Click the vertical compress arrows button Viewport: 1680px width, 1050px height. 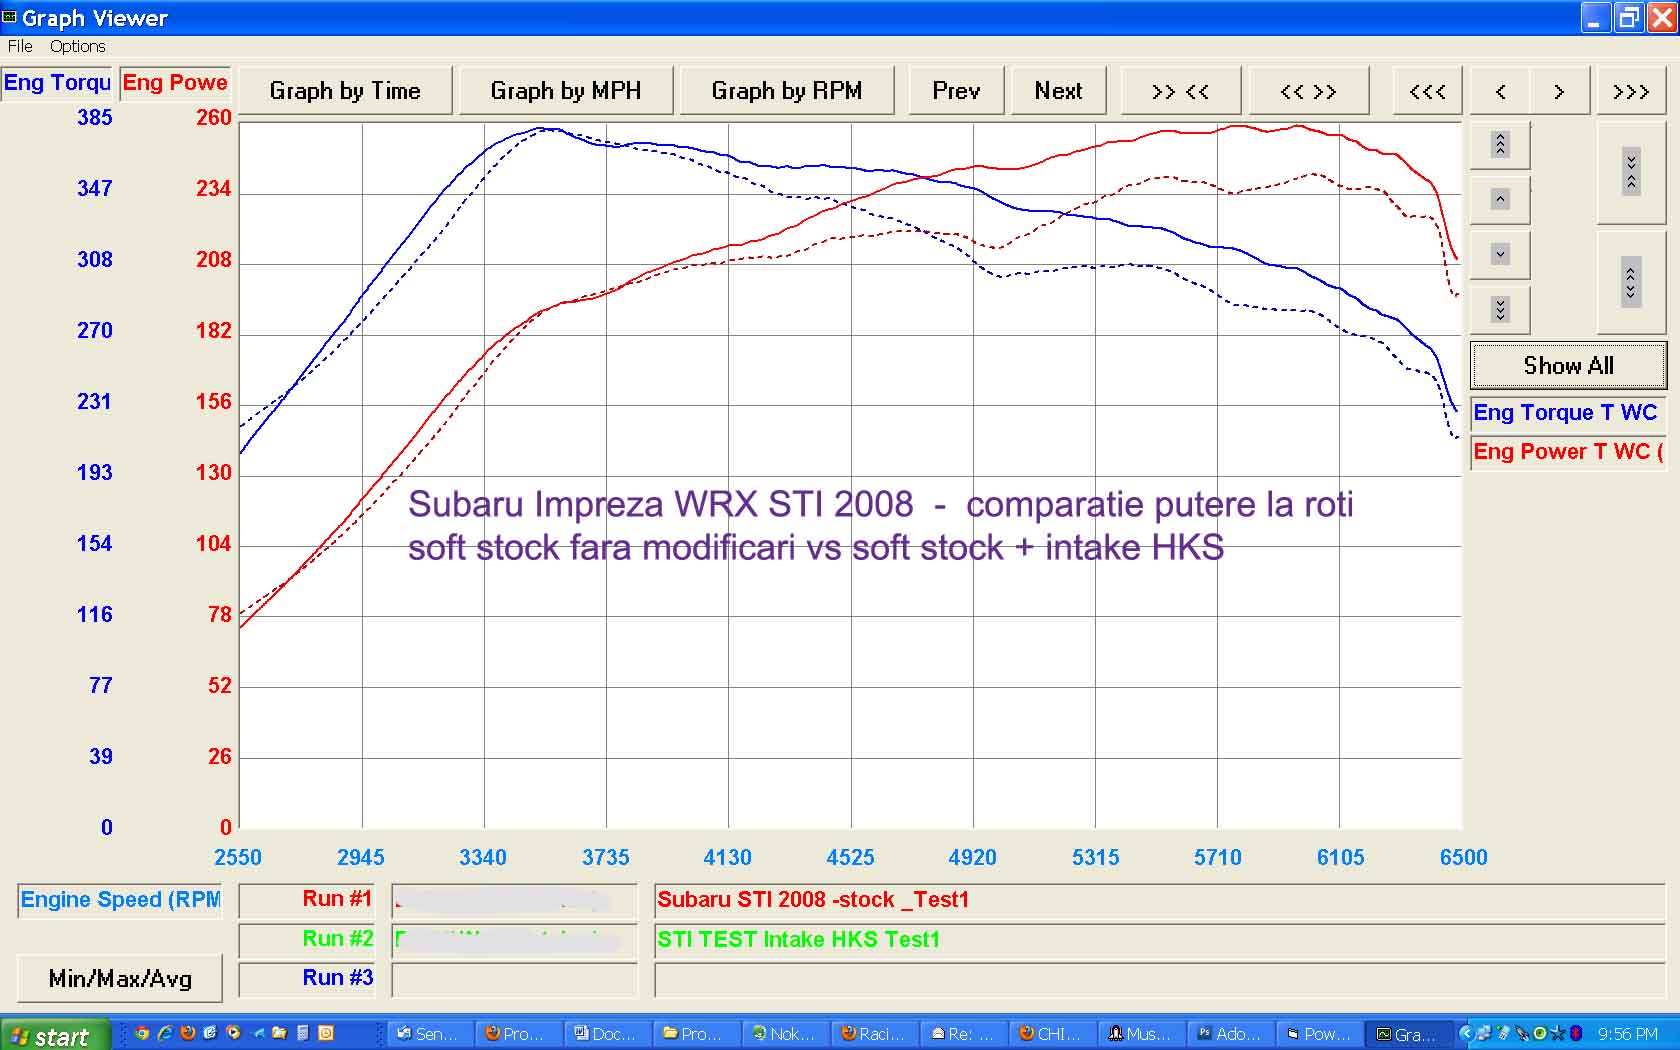[x=1631, y=172]
